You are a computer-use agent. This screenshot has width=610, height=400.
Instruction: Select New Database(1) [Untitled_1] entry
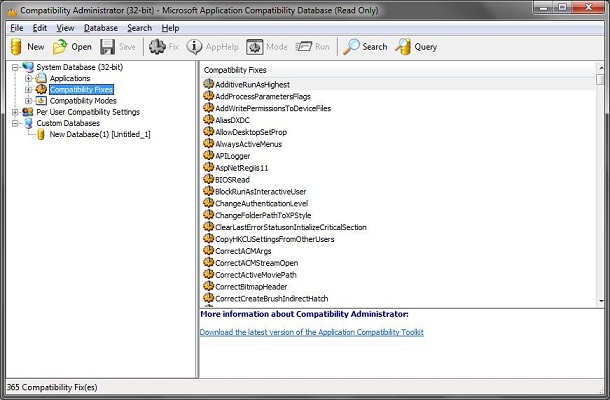(100, 135)
